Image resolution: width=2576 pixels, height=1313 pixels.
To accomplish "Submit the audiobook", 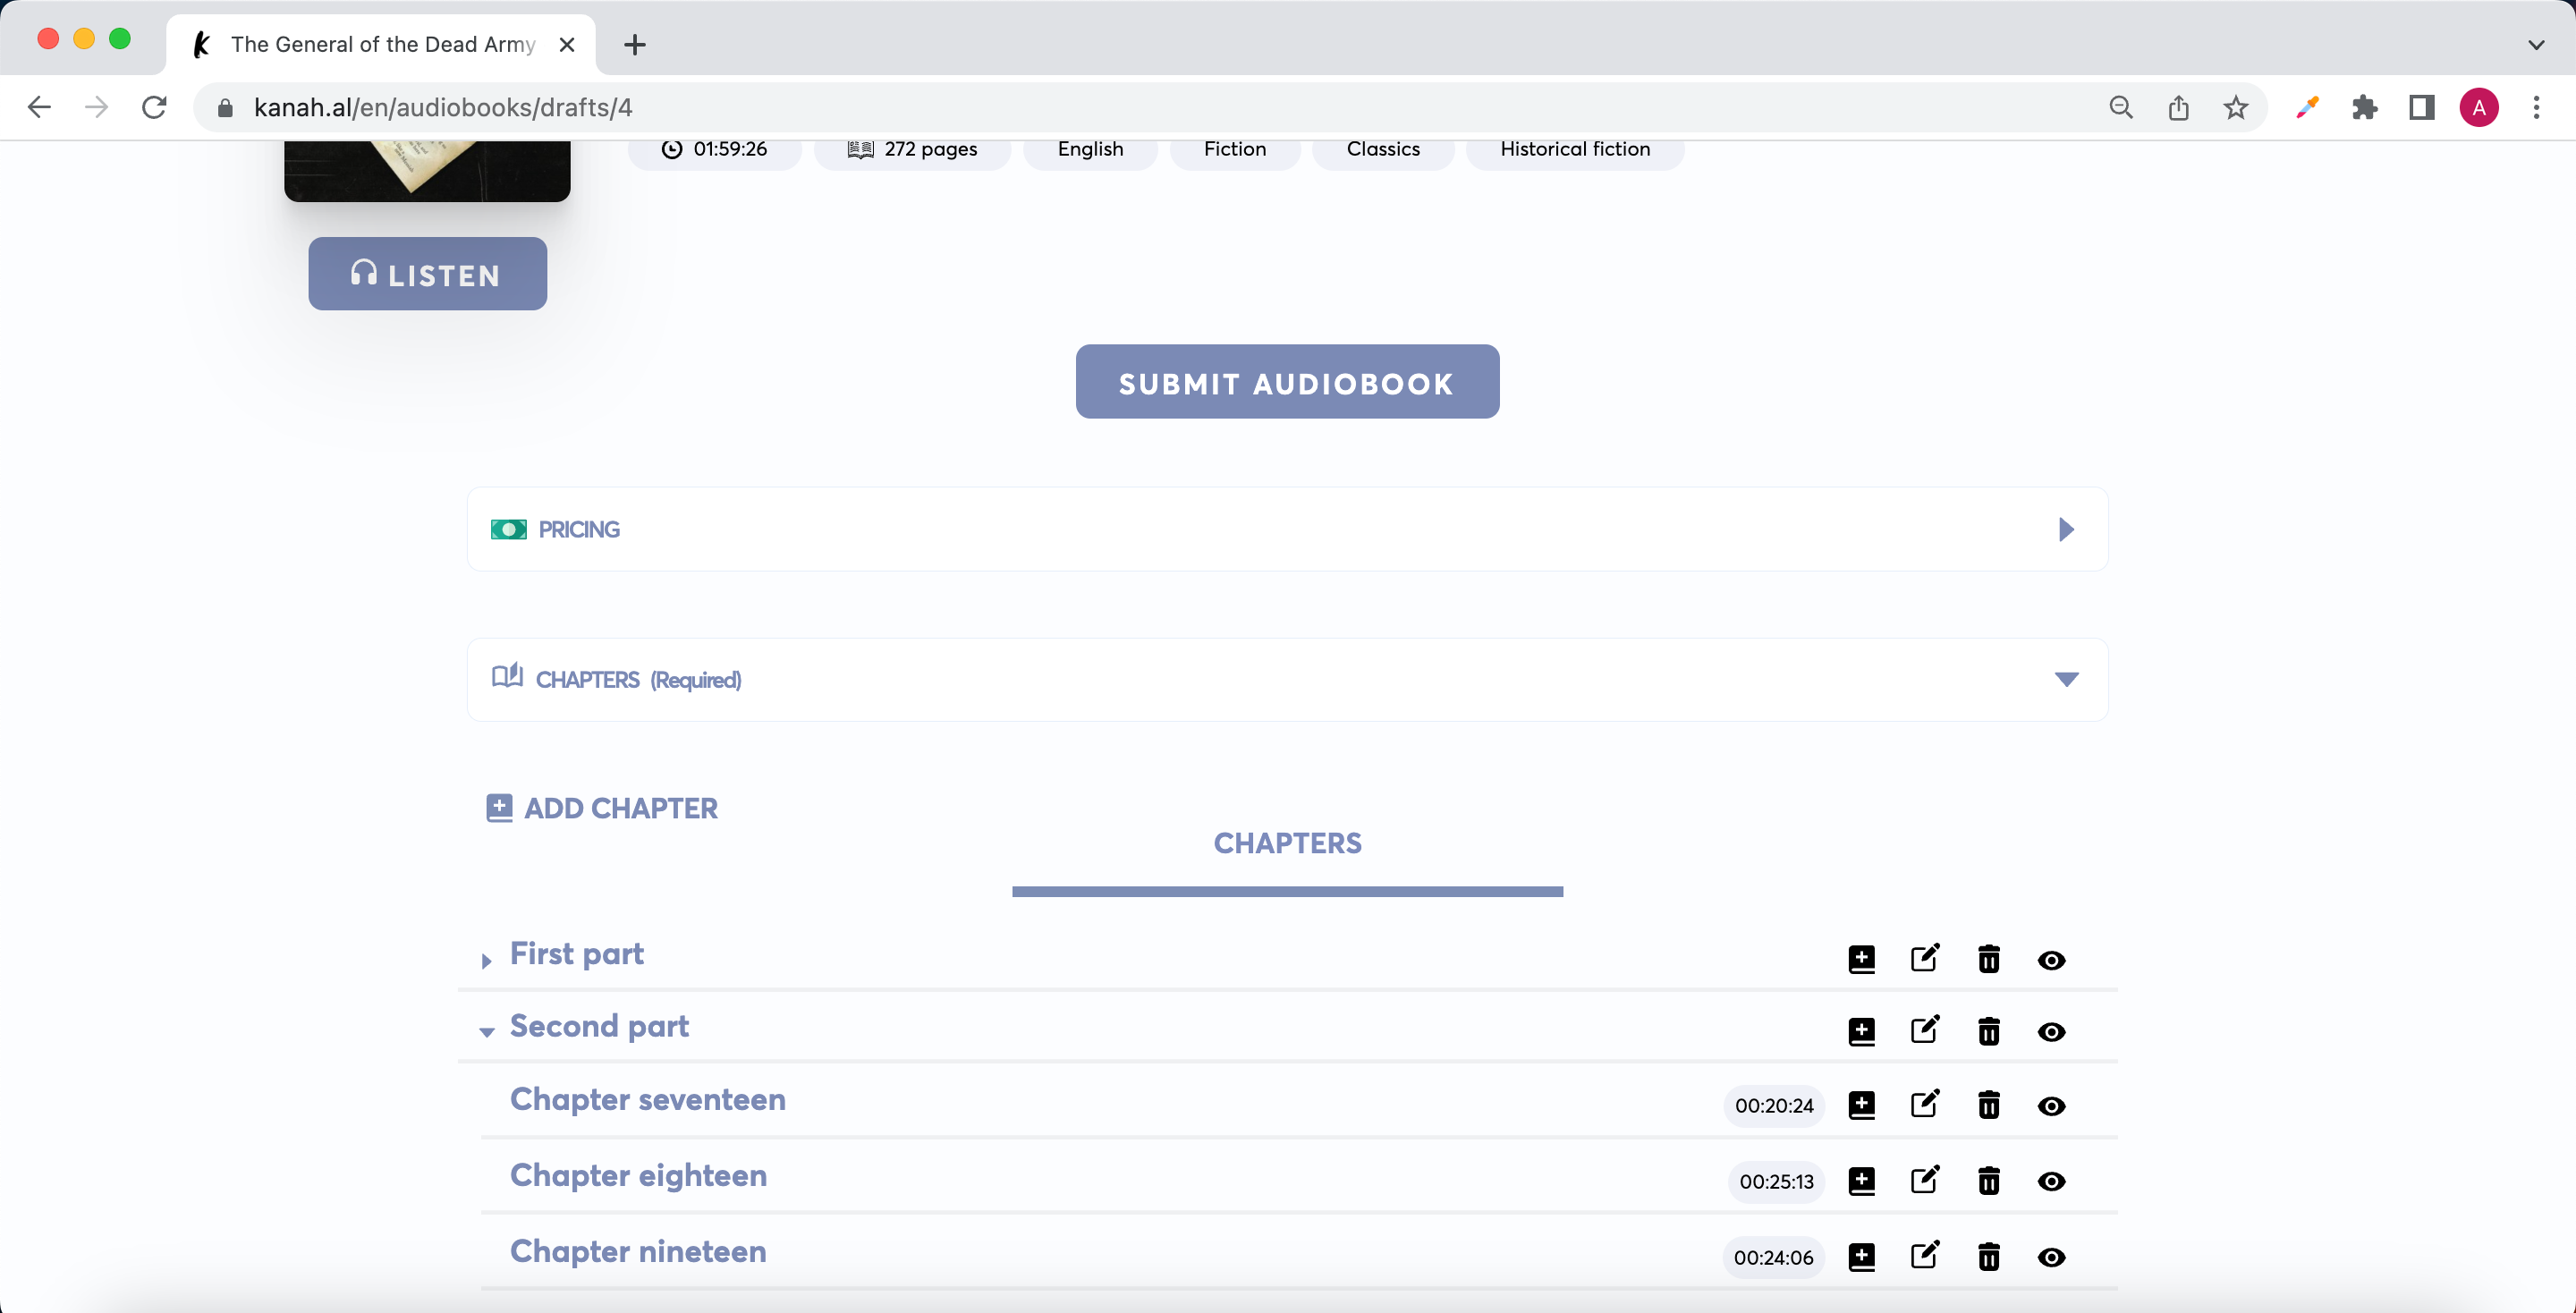I will pos(1287,382).
